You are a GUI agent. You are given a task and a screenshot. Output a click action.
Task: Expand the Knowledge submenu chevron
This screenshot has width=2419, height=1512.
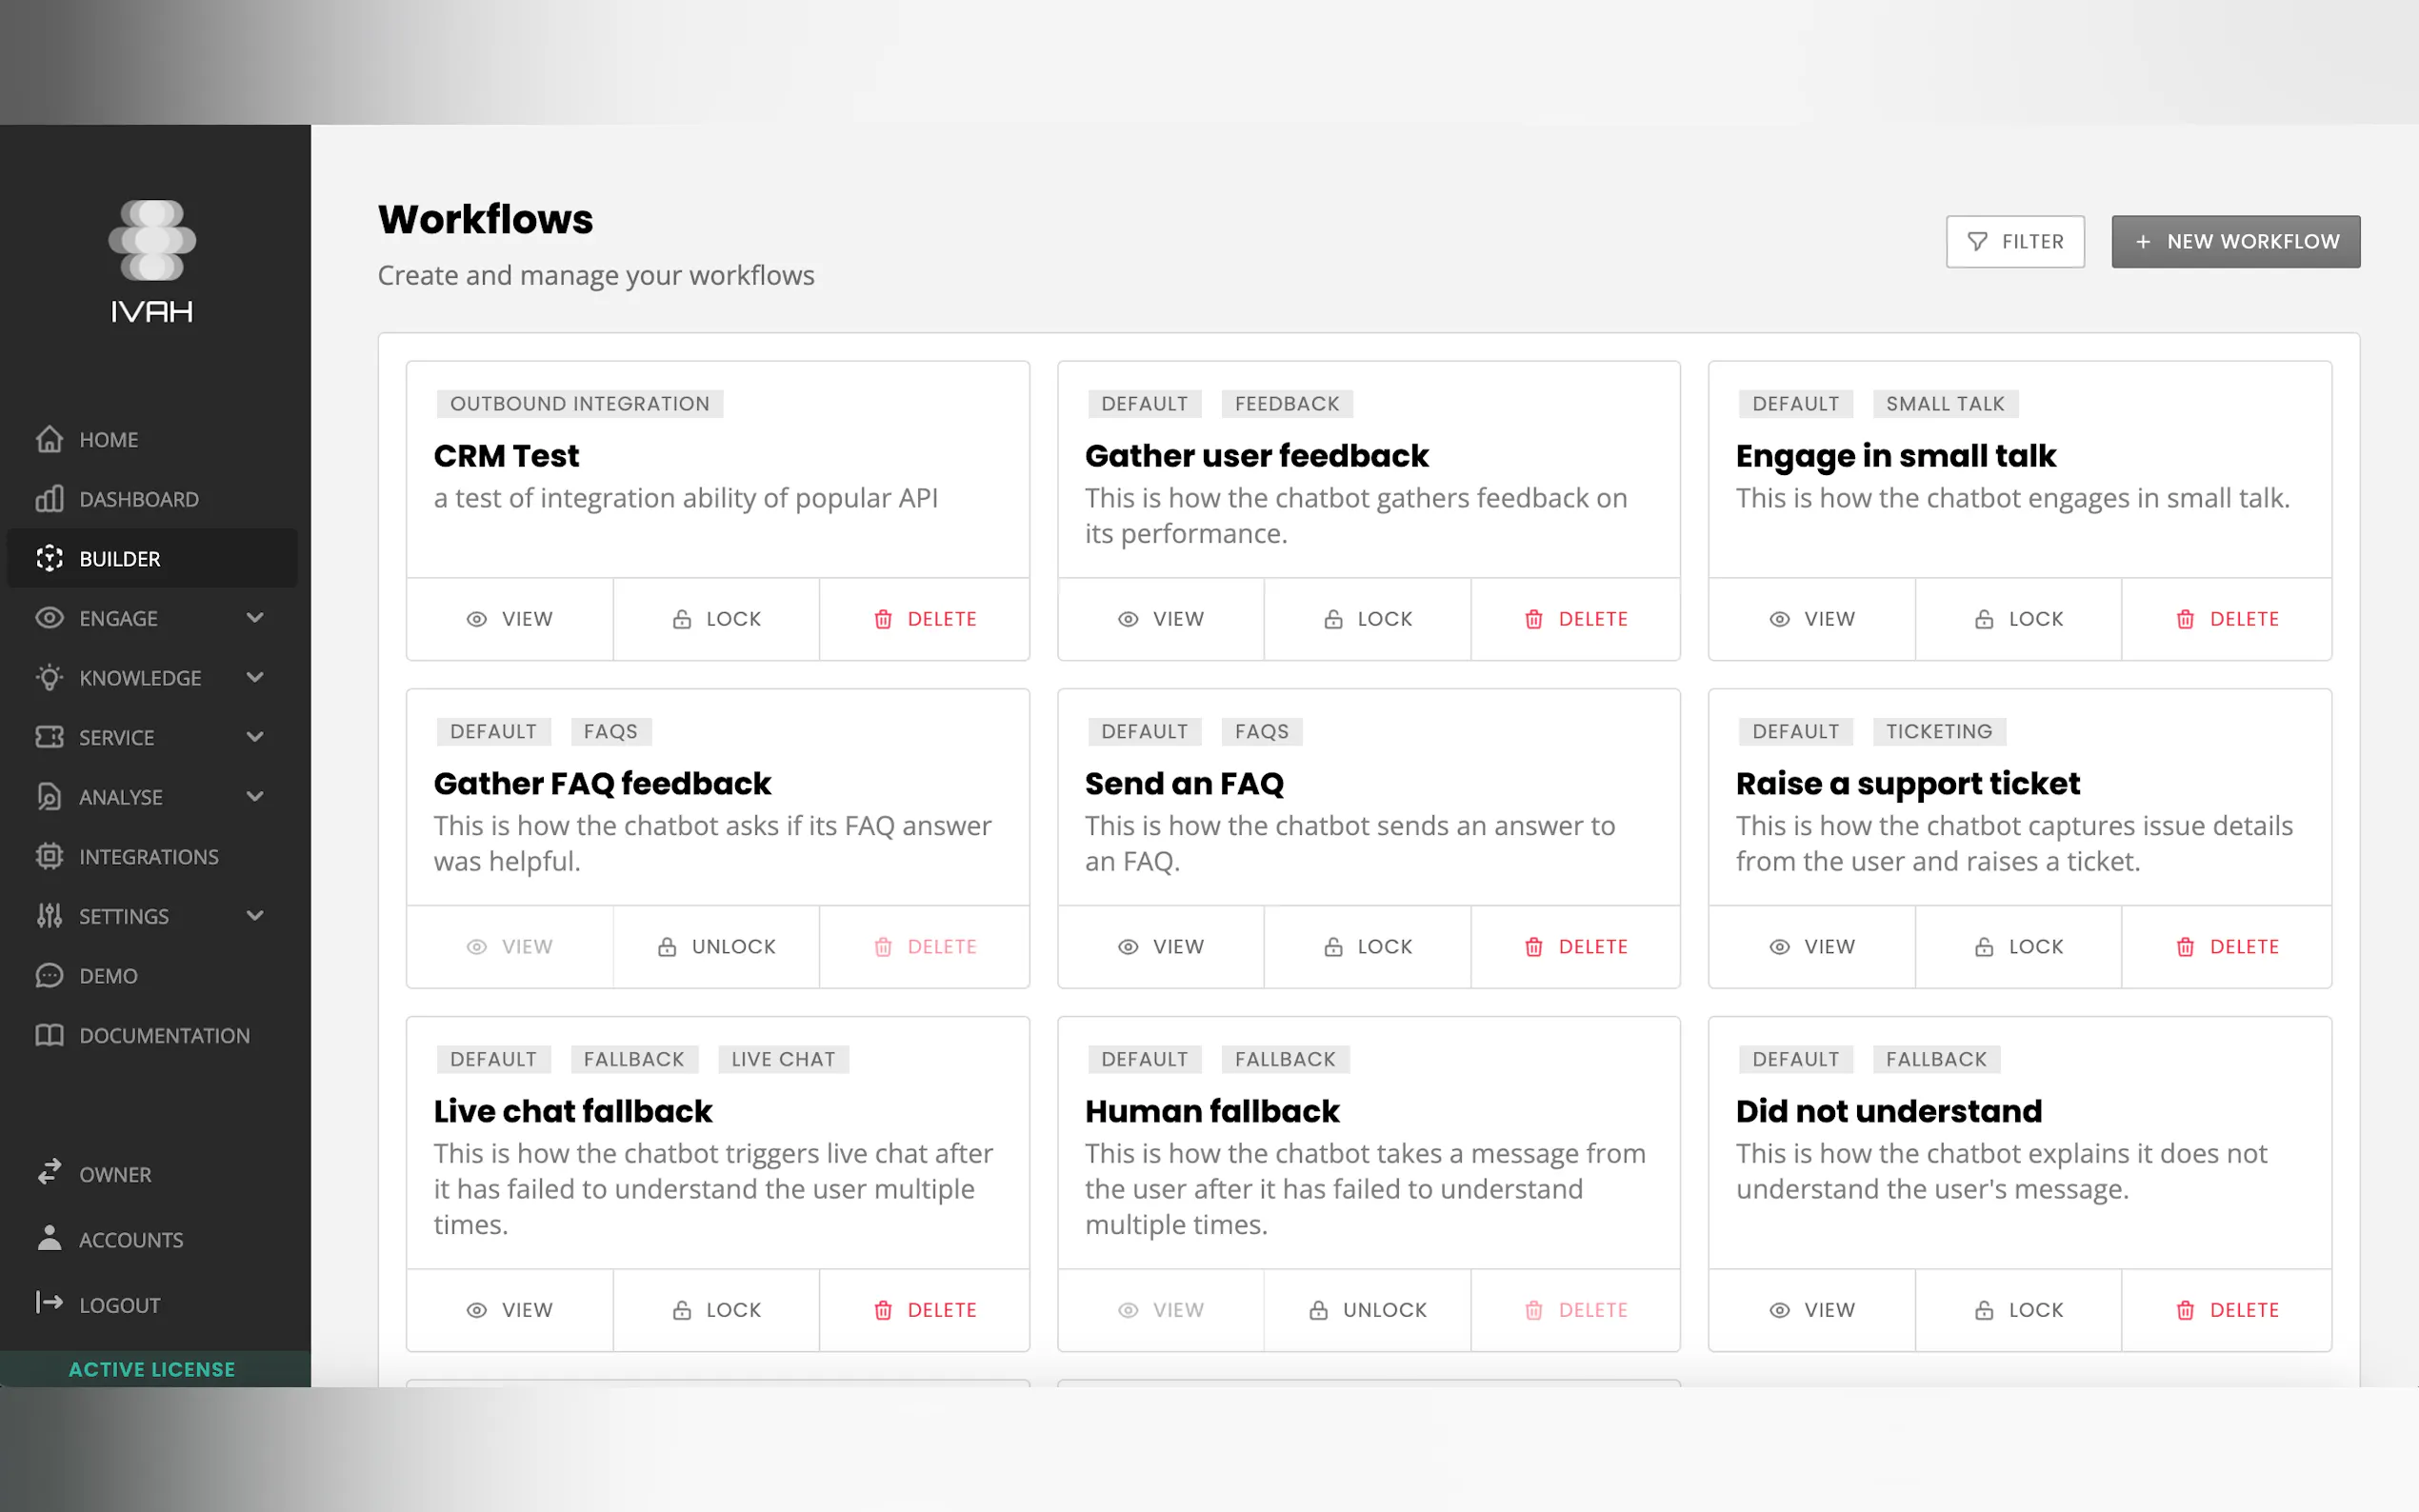point(255,677)
